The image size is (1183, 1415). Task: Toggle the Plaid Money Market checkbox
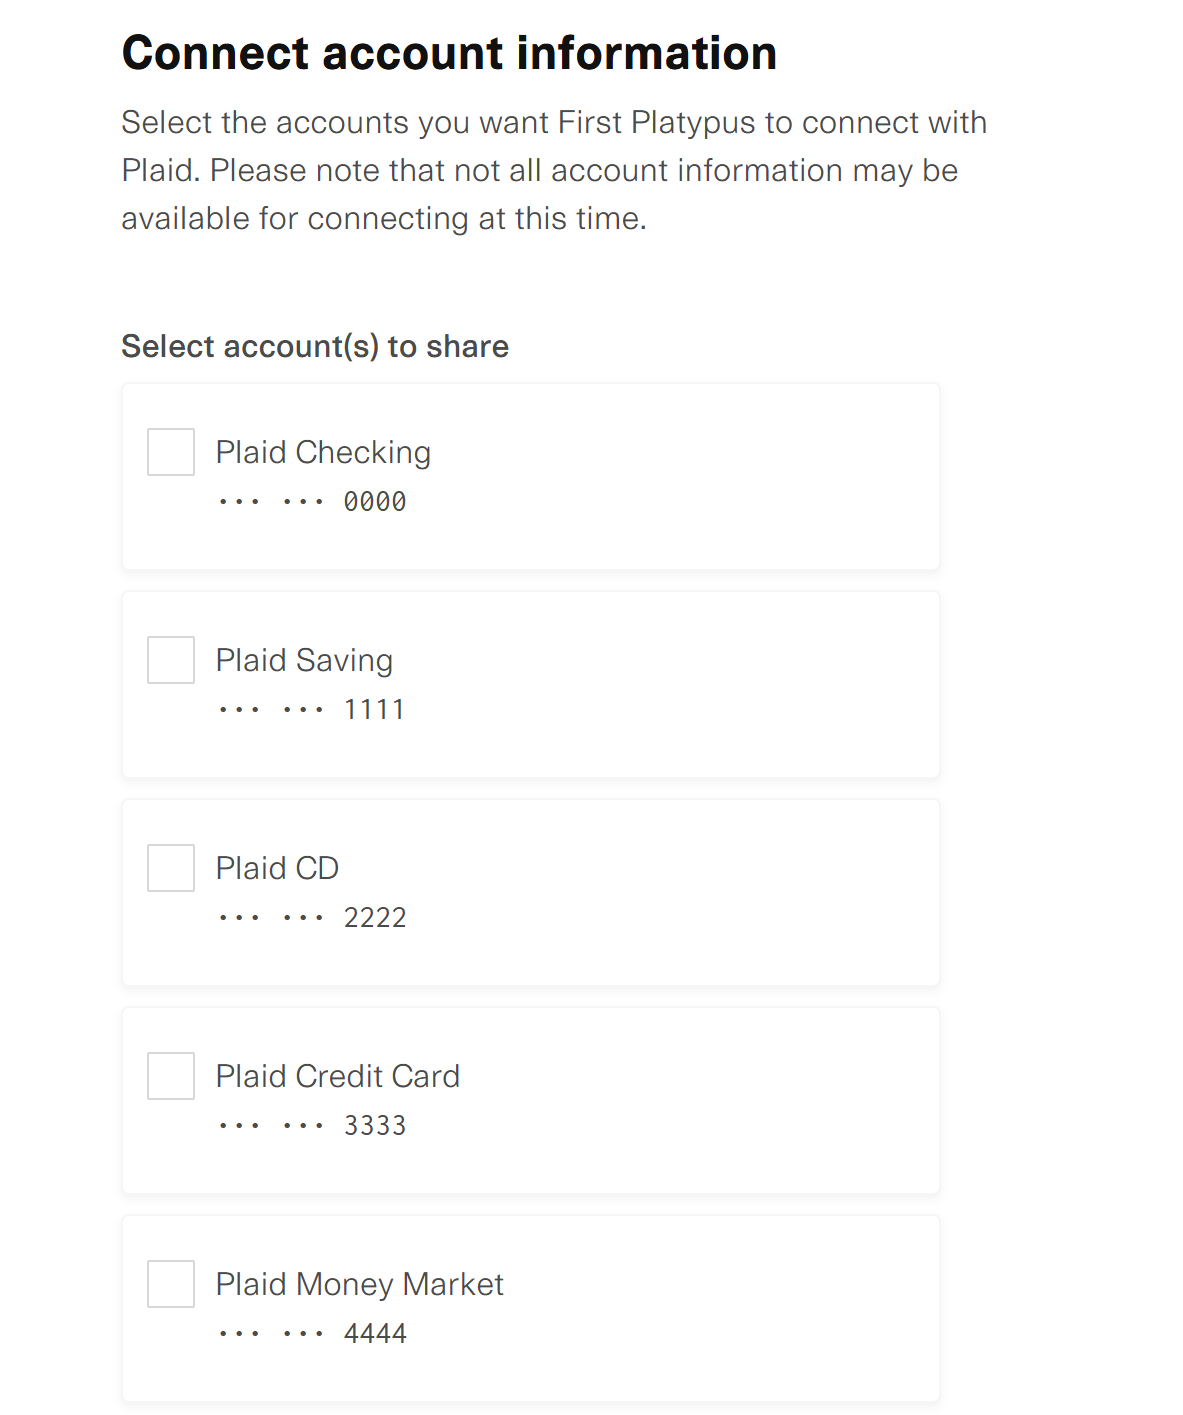171,1284
